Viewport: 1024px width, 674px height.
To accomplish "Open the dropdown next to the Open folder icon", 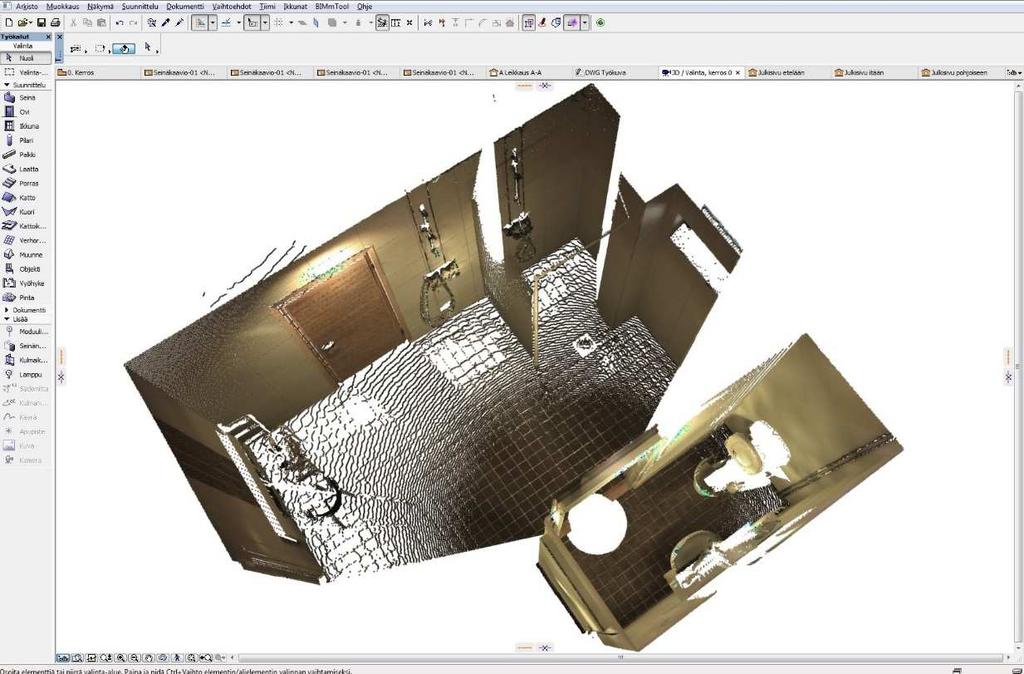I will pos(31,23).
